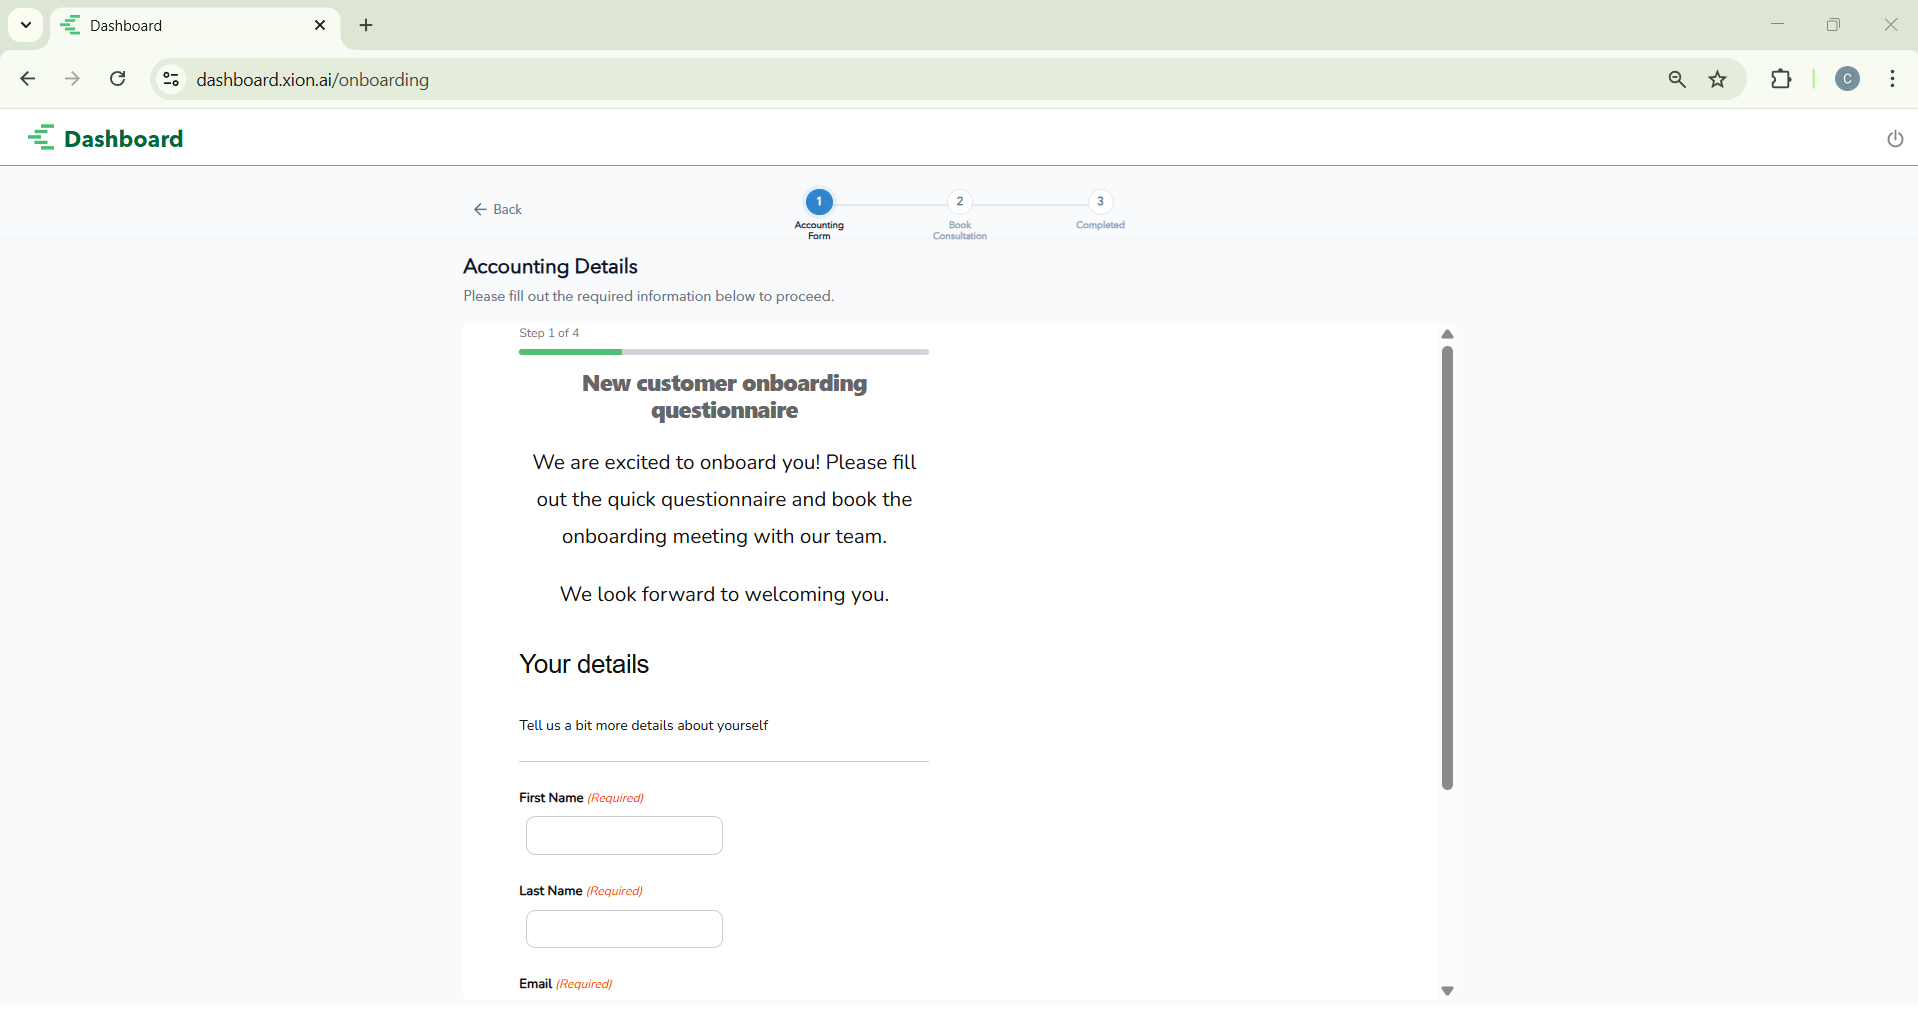This screenshot has width=1918, height=1017.
Task: Click the browser reload icon
Action: coord(118,79)
